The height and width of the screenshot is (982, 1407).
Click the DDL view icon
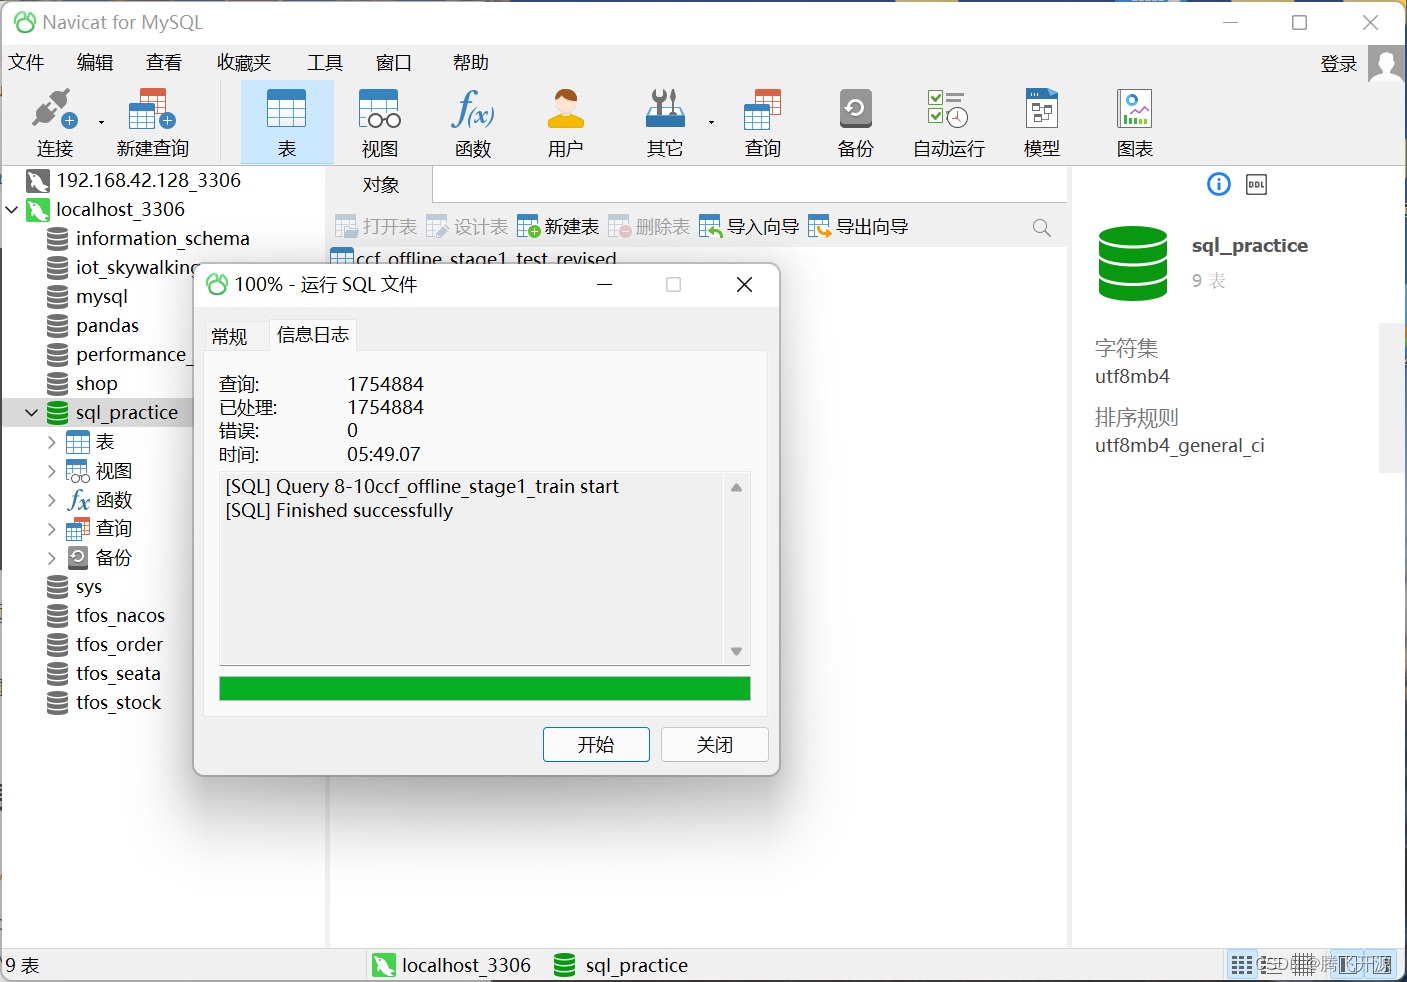click(x=1257, y=184)
